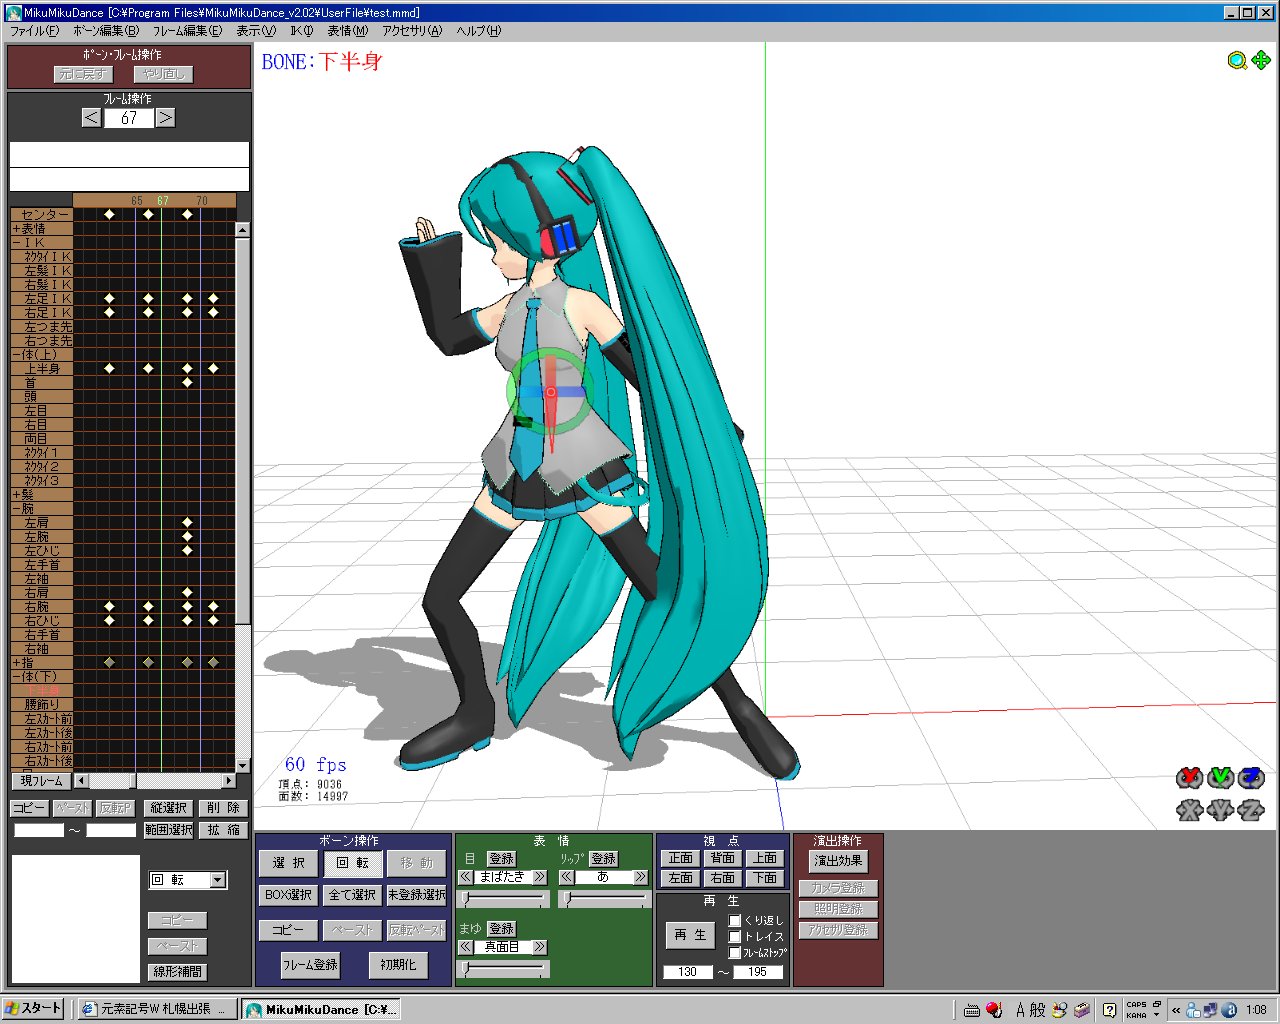Select next eye expression after まばたき
The height and width of the screenshot is (1024, 1280).
click(540, 877)
